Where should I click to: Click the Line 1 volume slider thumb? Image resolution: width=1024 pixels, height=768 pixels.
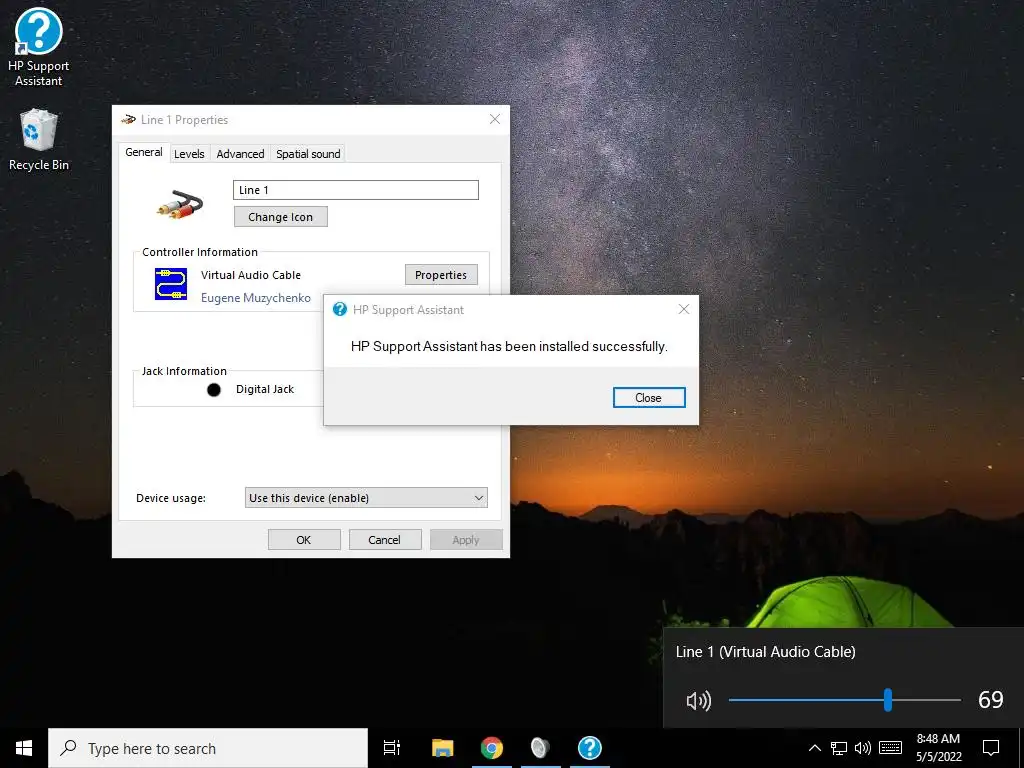pyautogui.click(x=888, y=699)
